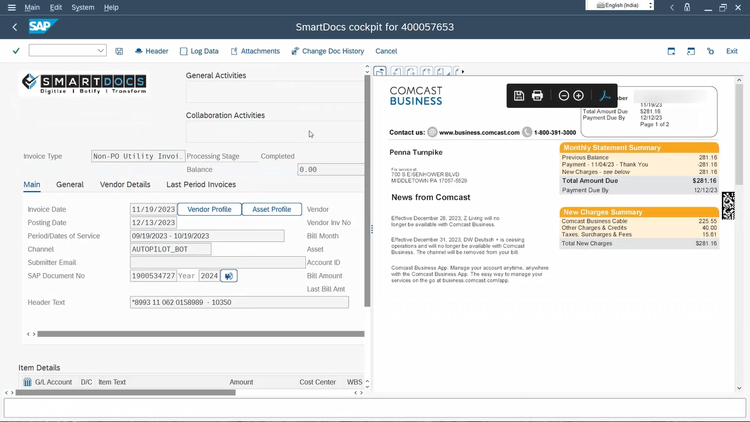750x422 pixels.
Task: Click the SAP Document No field
Action: click(x=153, y=276)
